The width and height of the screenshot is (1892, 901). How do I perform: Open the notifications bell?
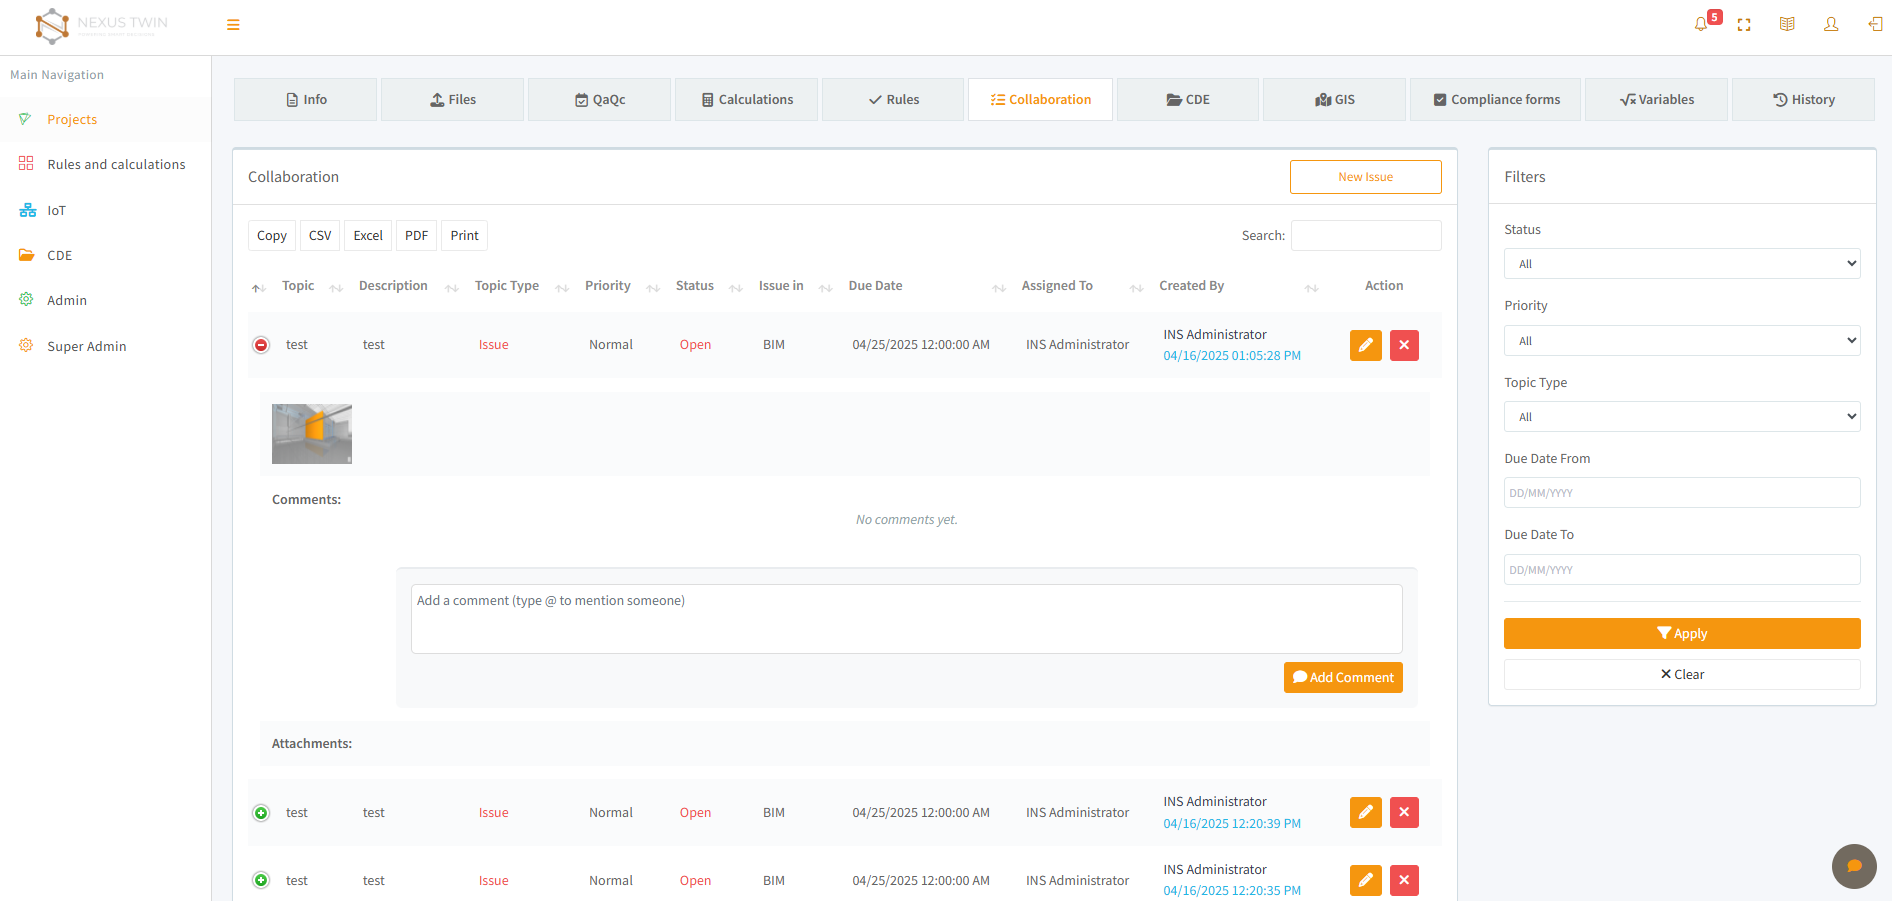[x=1701, y=25]
